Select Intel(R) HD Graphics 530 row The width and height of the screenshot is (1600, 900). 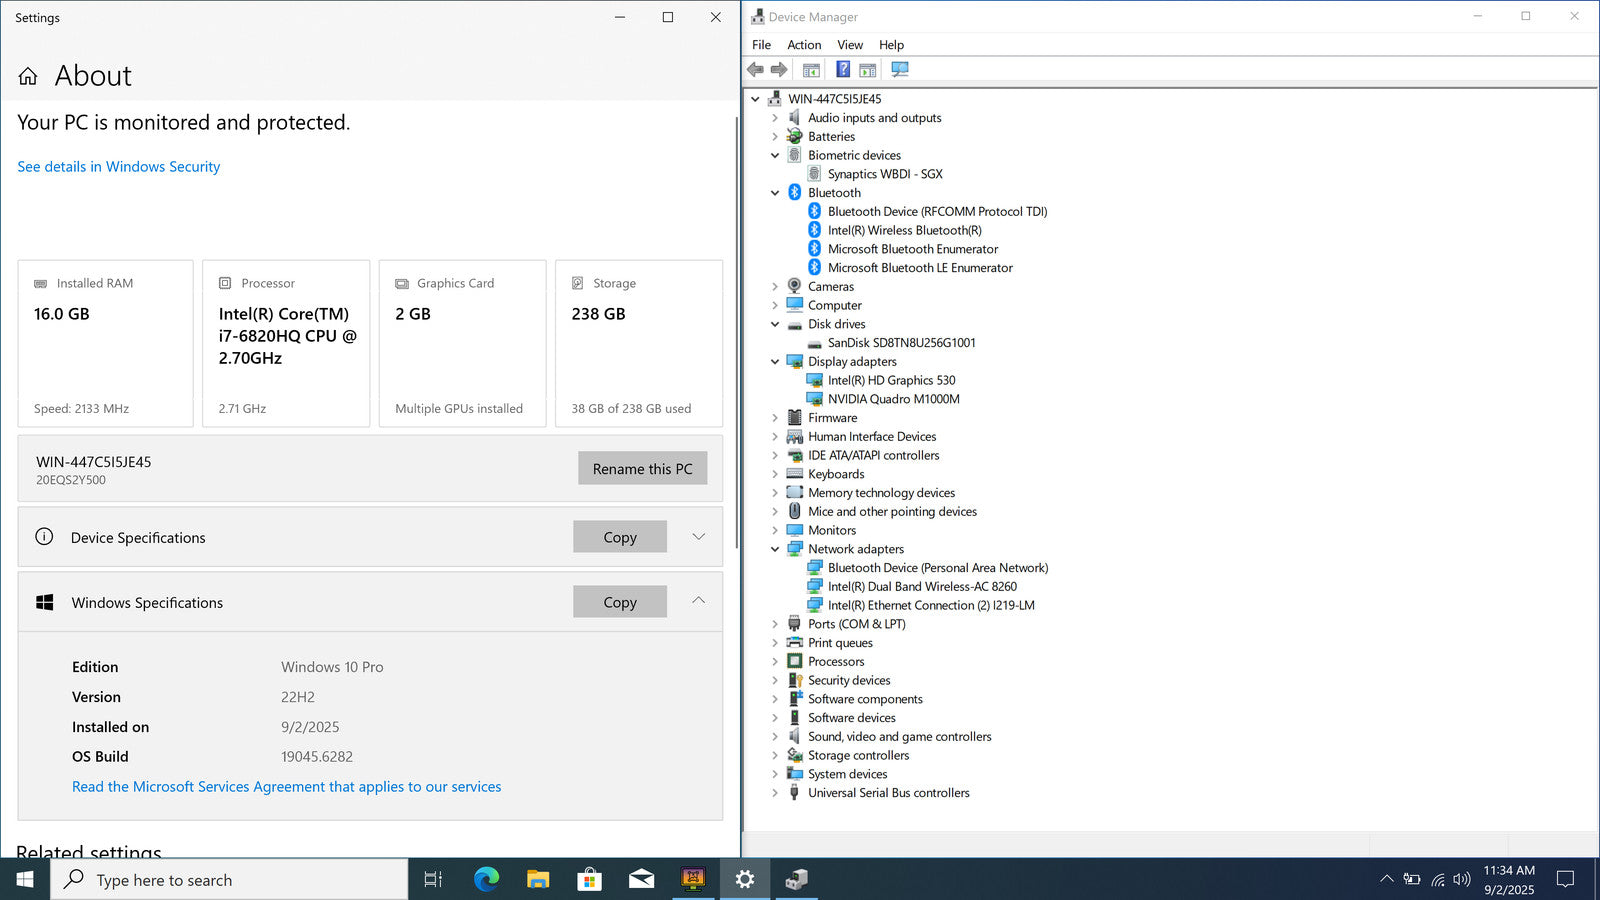tap(891, 381)
